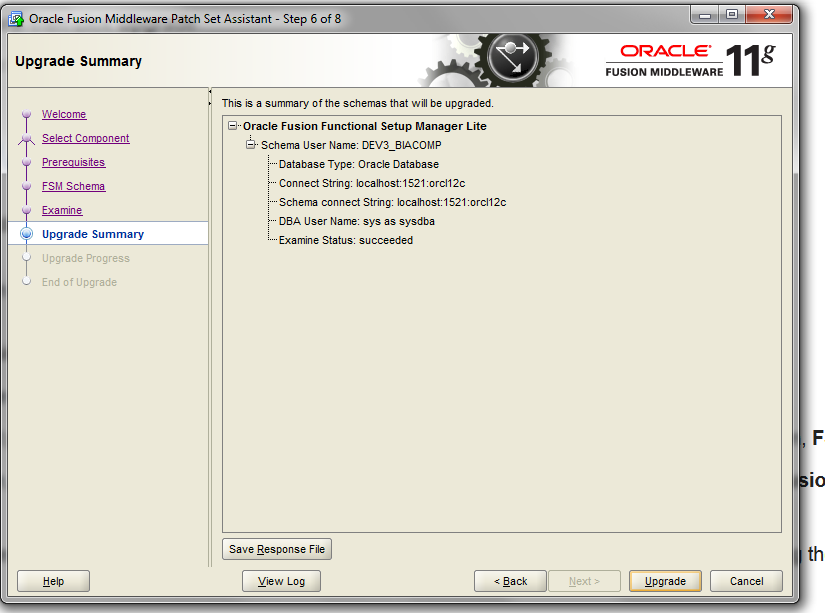Click the Save Response File button
825x613 pixels.
[x=277, y=549]
